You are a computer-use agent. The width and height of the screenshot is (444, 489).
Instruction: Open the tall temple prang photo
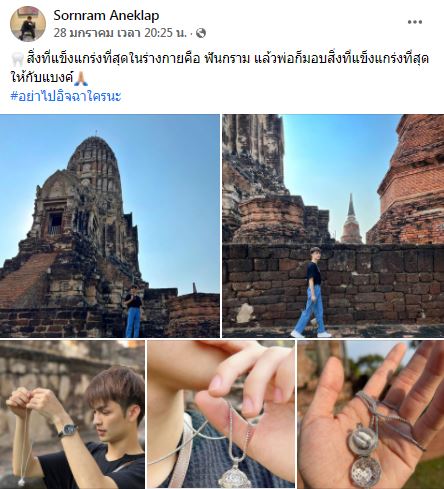(110, 226)
